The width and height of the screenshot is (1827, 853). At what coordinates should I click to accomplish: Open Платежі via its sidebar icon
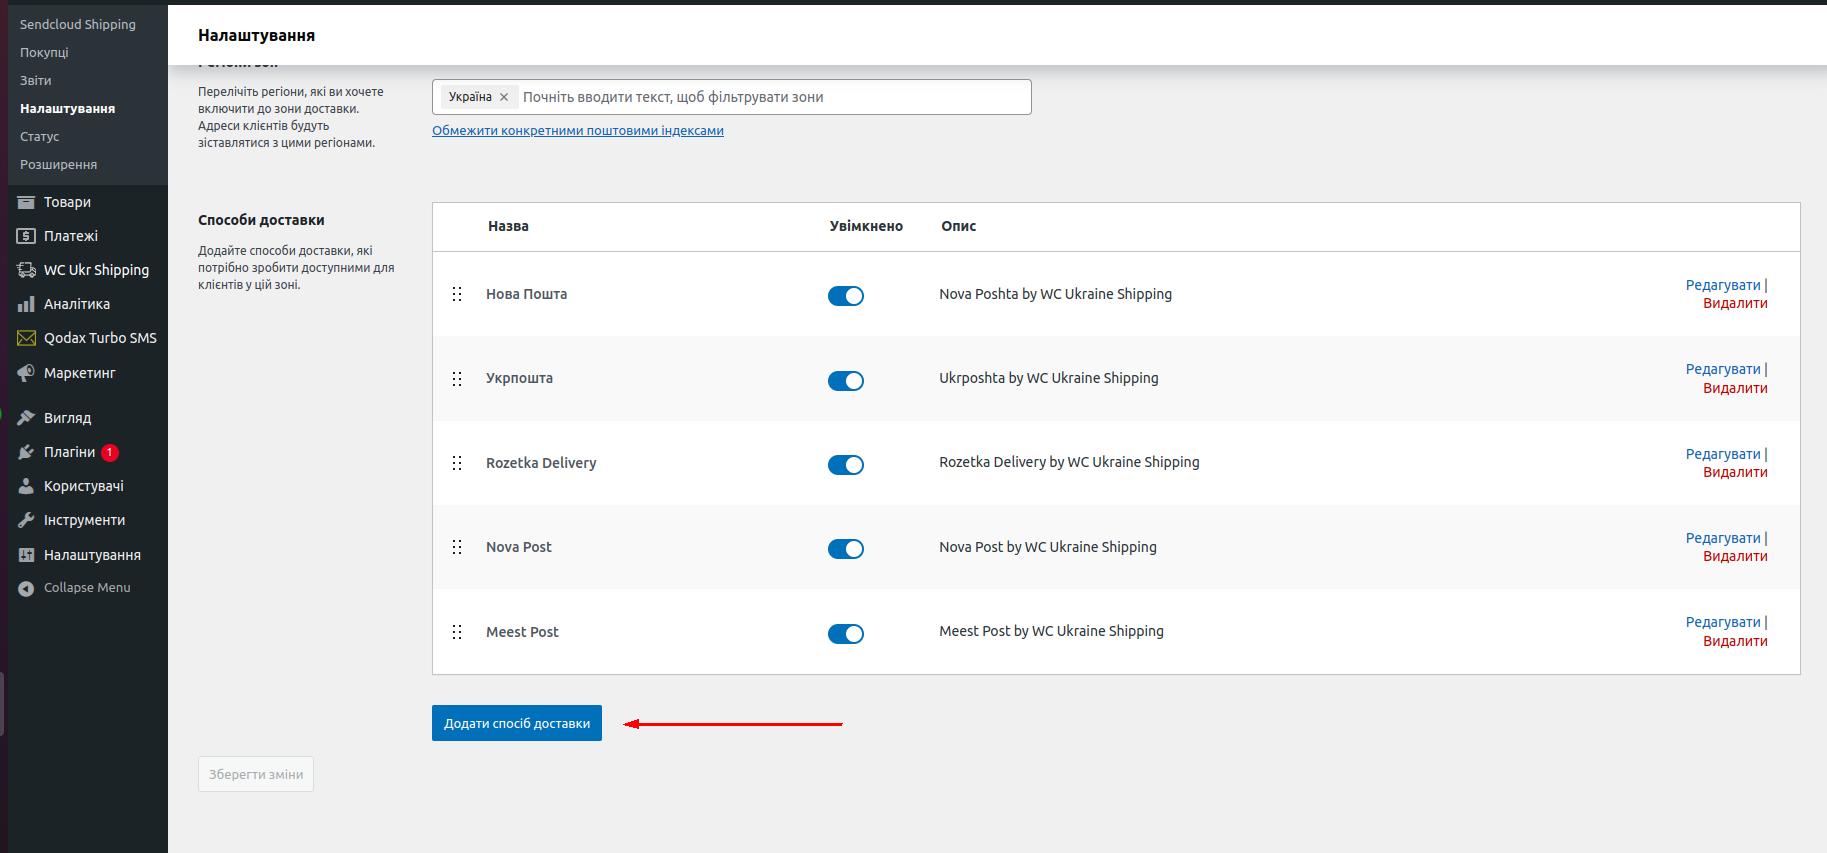pos(26,236)
